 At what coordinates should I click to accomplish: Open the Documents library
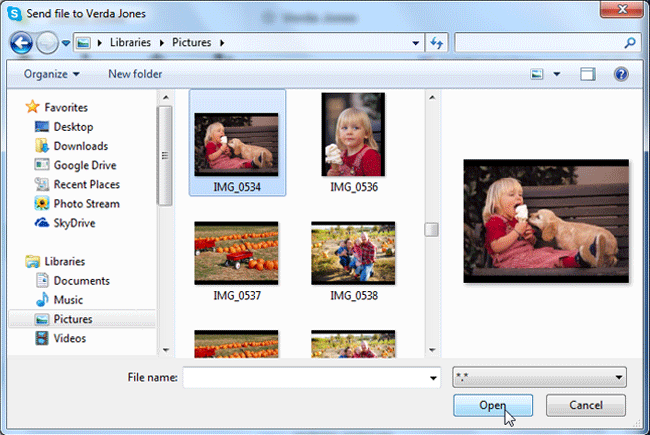(82, 281)
